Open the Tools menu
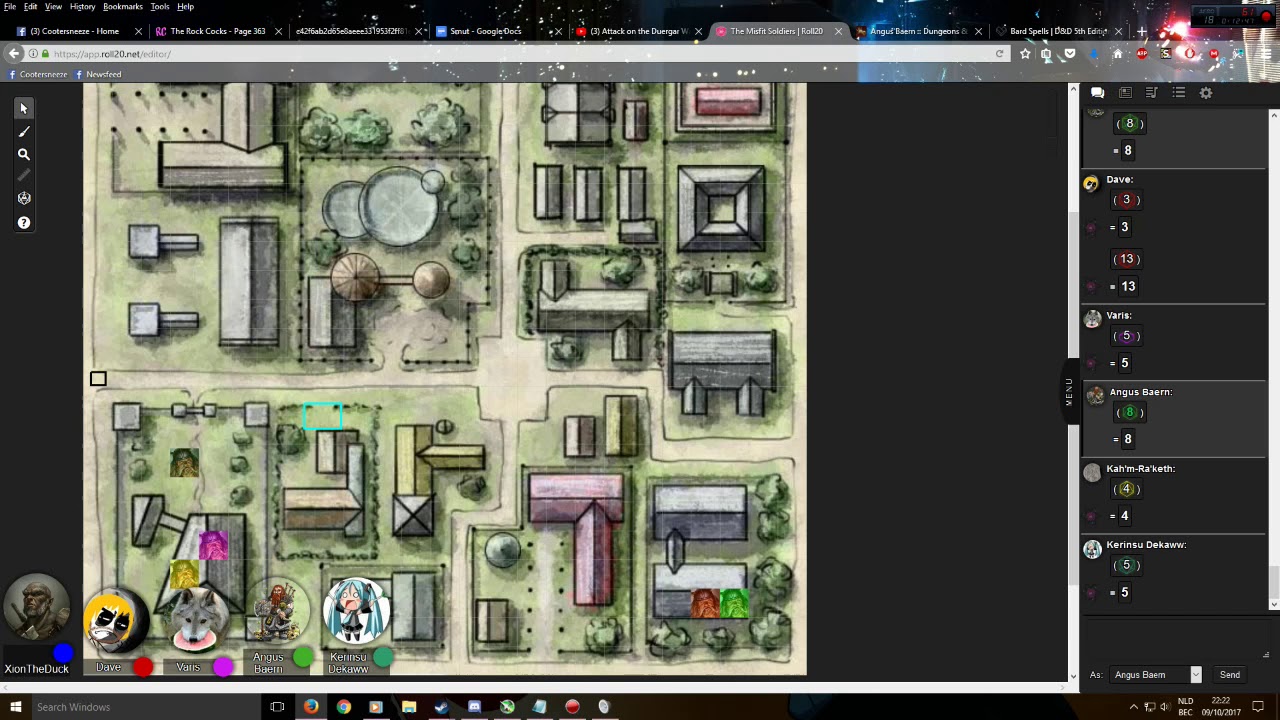Screen dimensions: 1280x720 (160, 7)
